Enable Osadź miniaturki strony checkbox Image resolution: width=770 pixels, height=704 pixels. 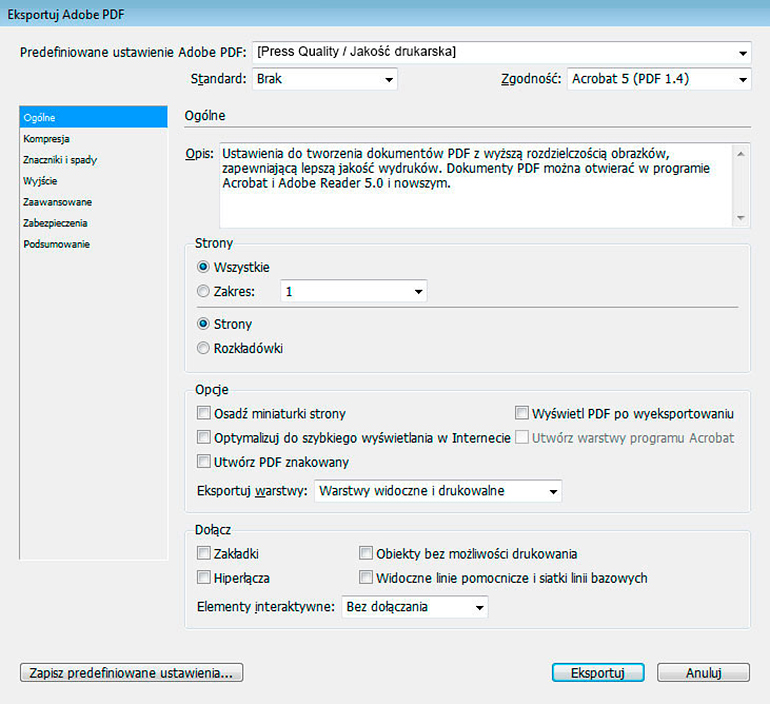point(203,413)
